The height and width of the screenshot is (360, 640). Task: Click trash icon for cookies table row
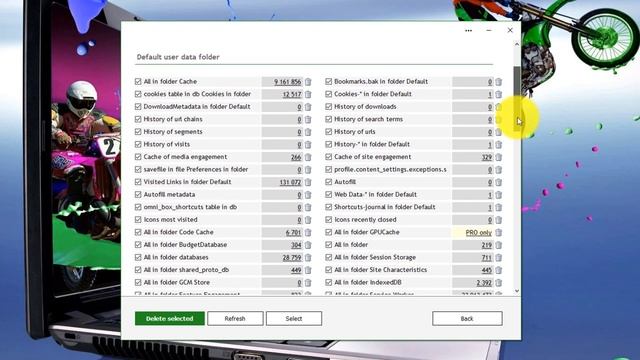[x=308, y=94]
